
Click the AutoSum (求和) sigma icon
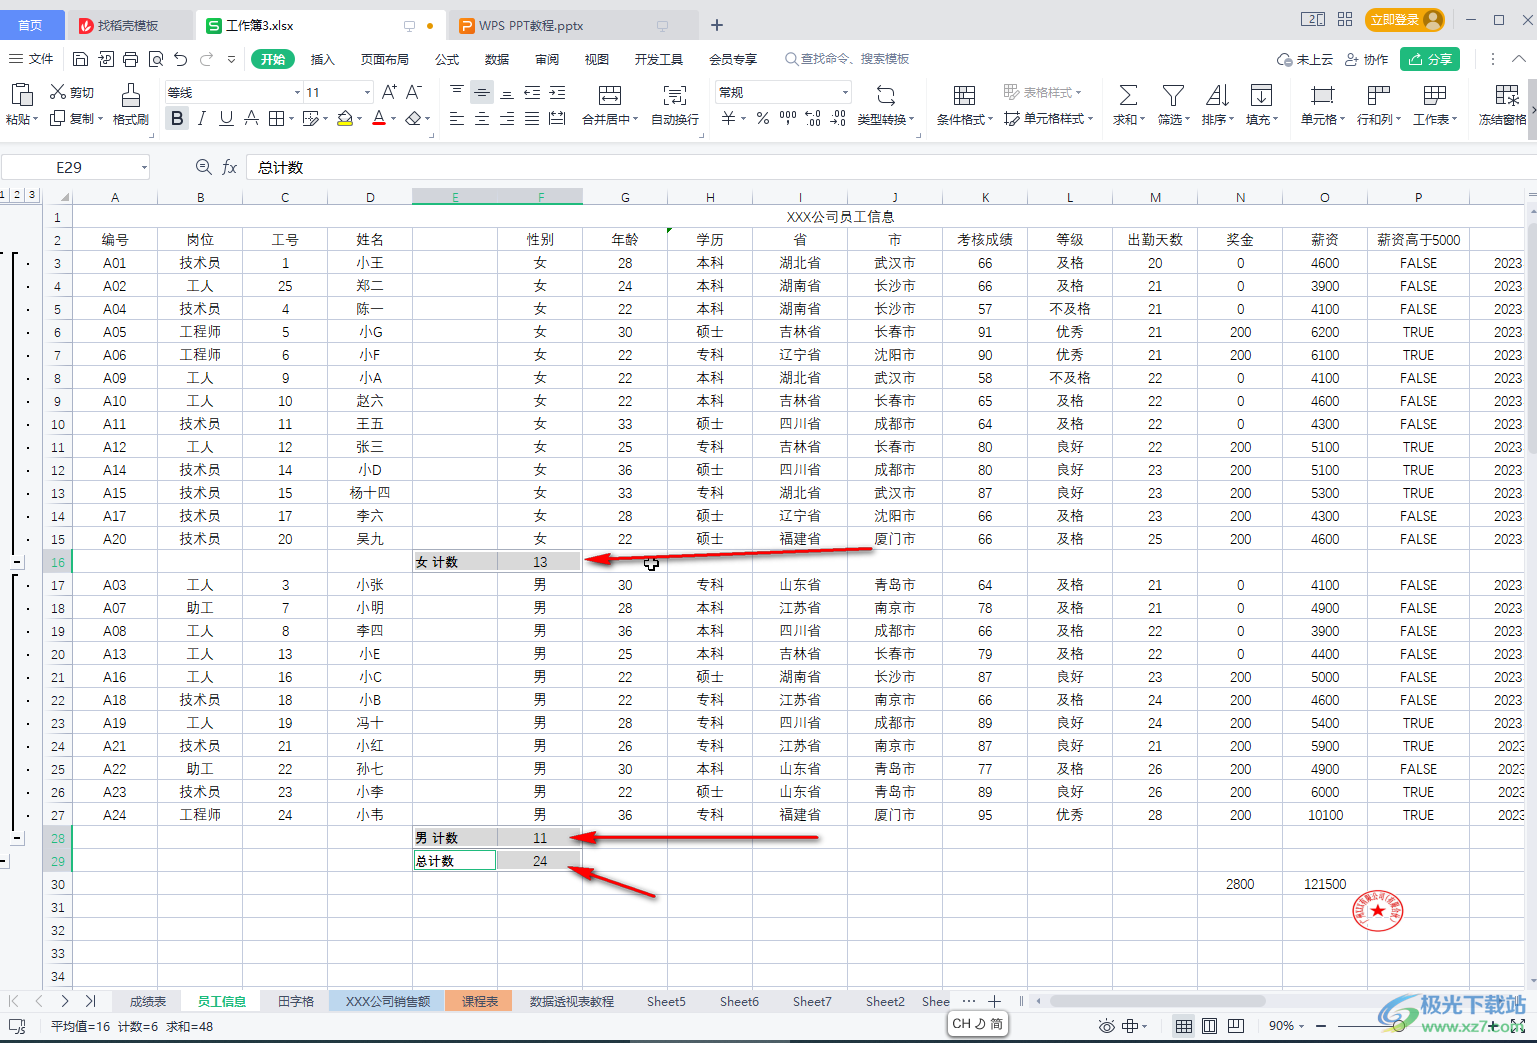point(1127,96)
